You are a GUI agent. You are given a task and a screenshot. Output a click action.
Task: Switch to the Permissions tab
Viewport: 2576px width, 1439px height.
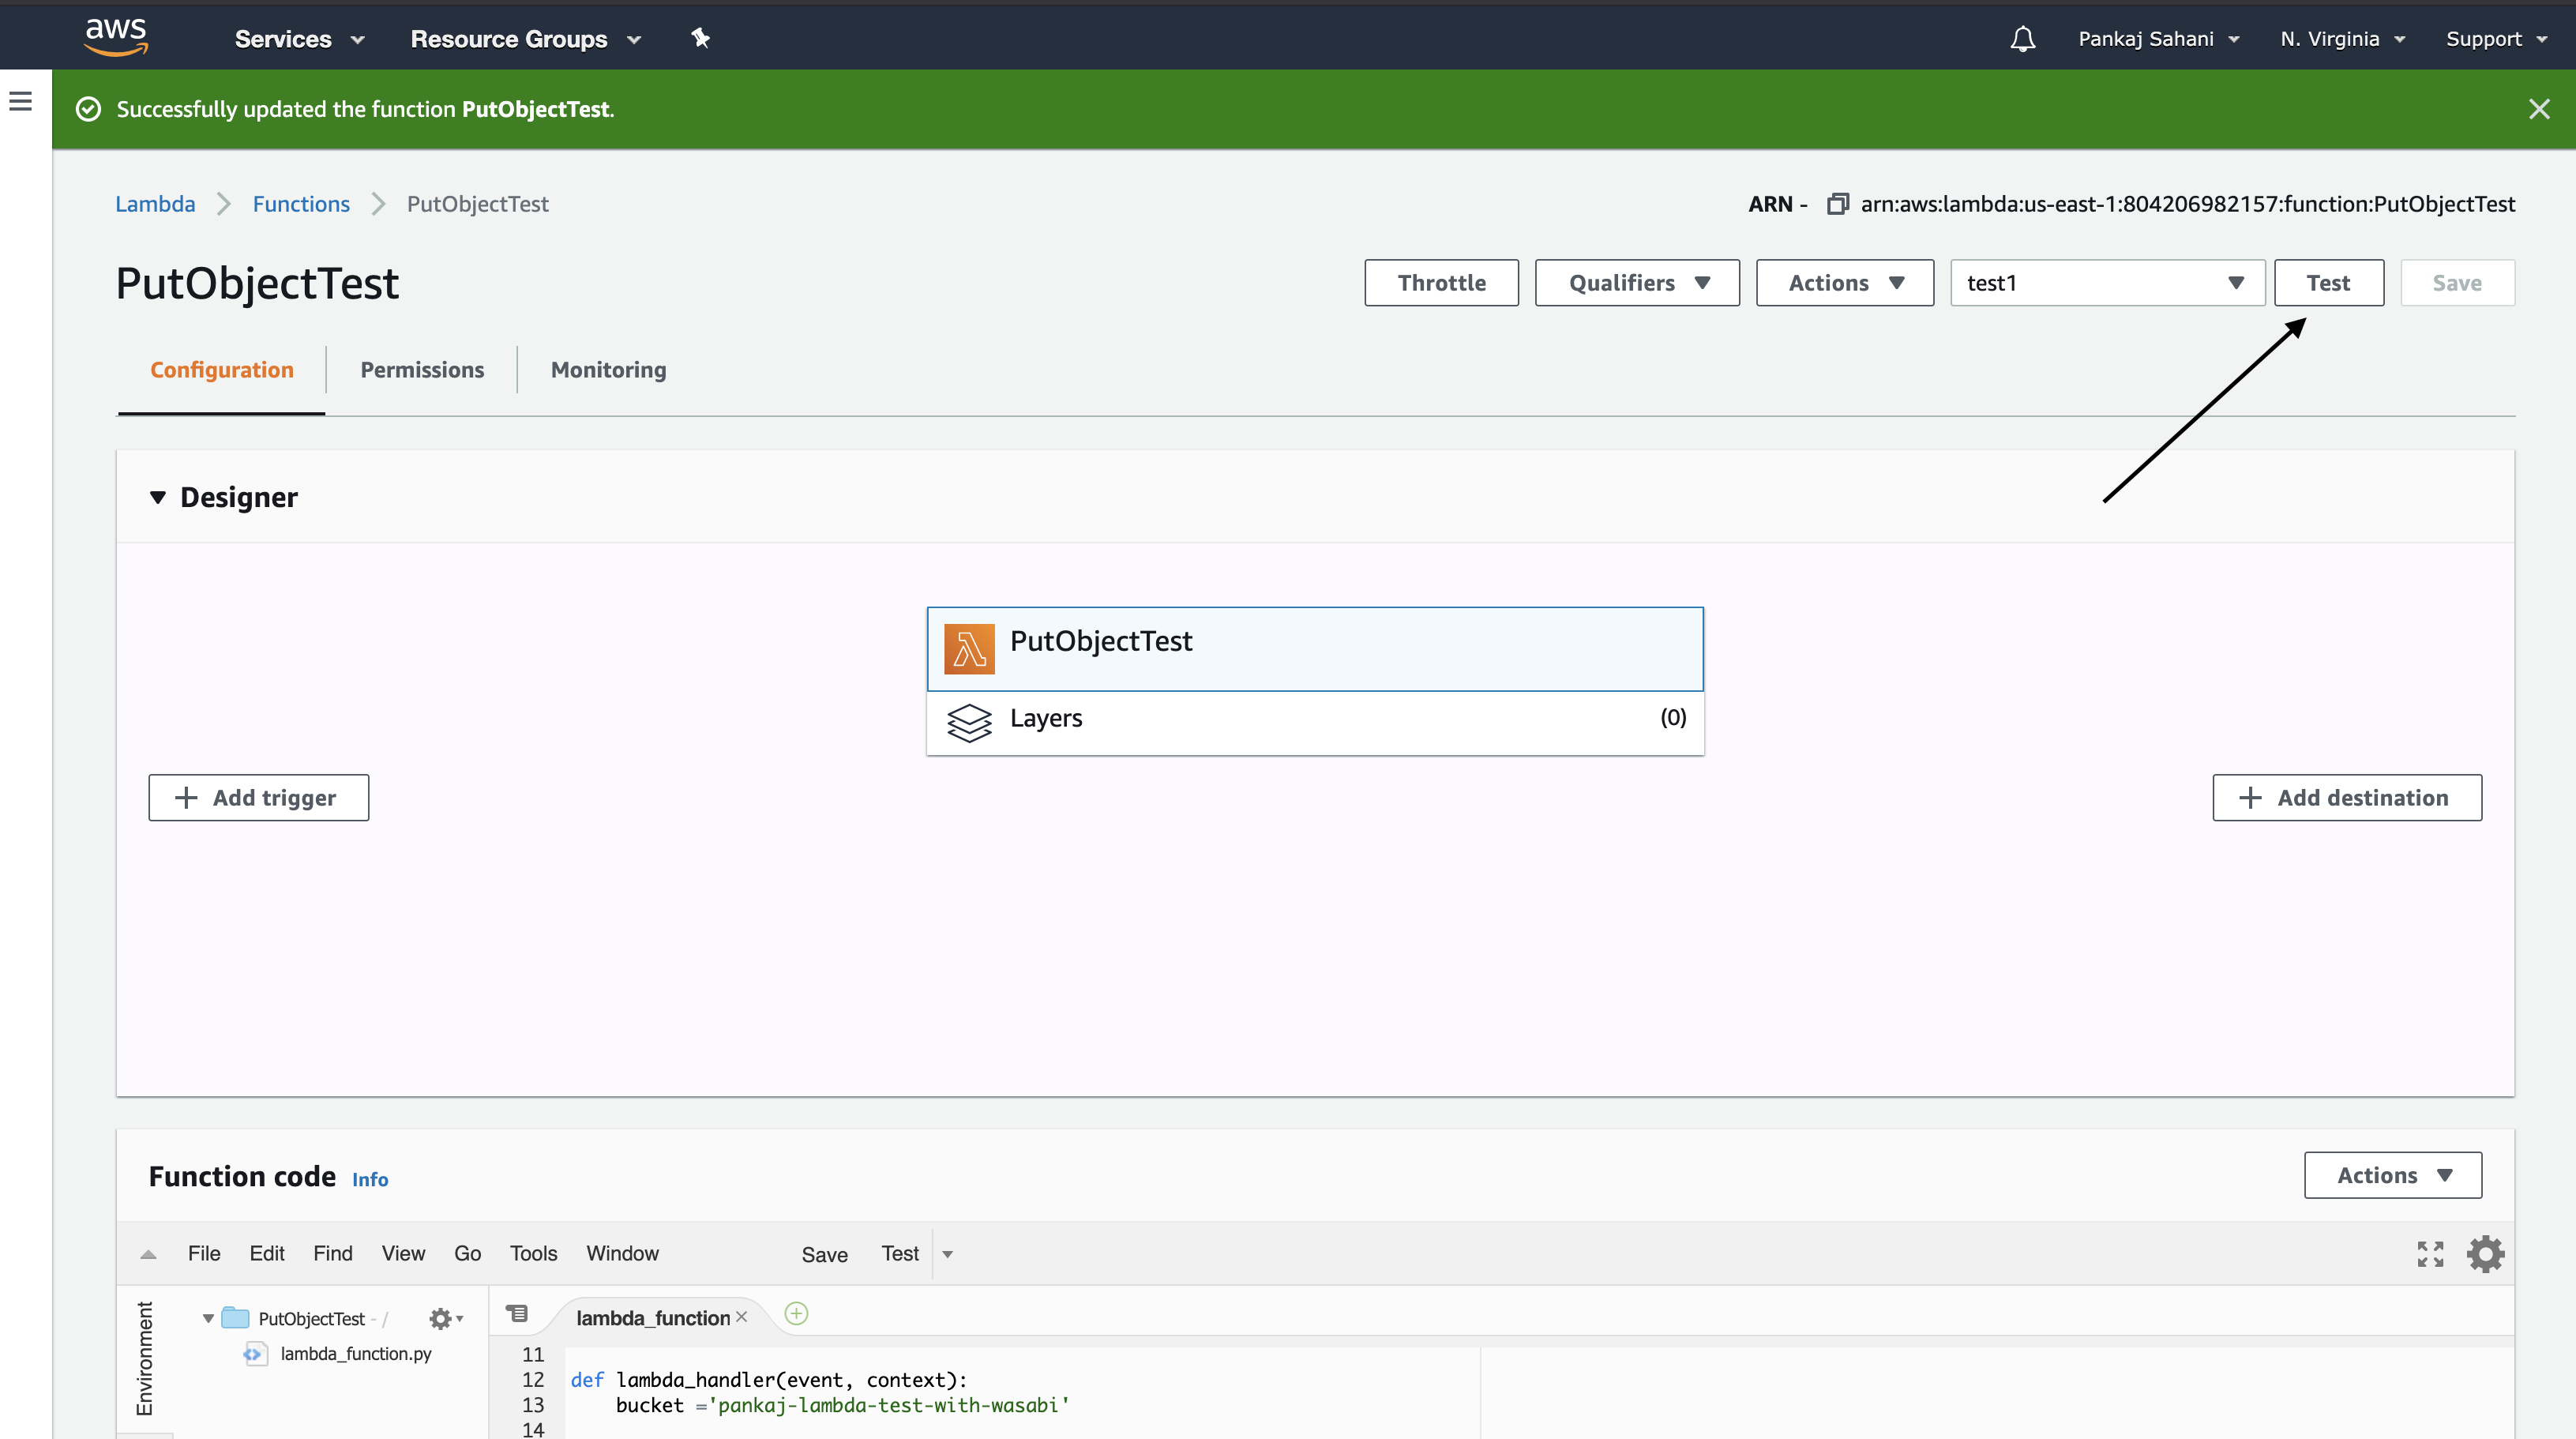pos(421,368)
